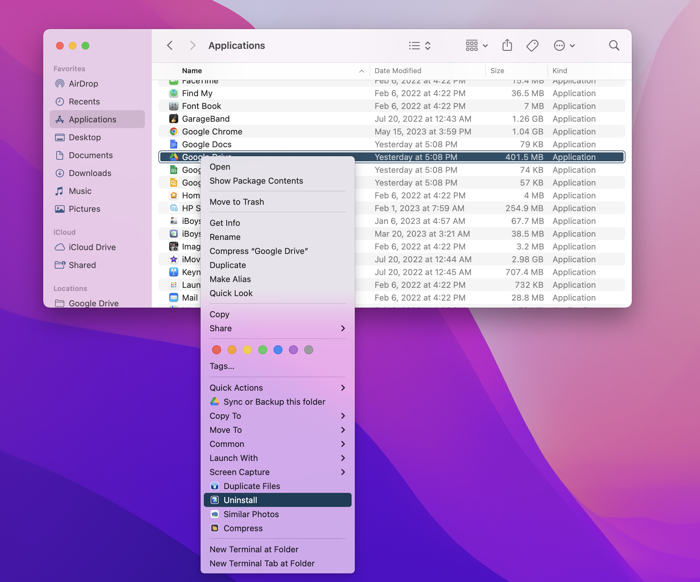700x582 pixels.
Task: Click the Font Book app icon
Action: tap(174, 106)
